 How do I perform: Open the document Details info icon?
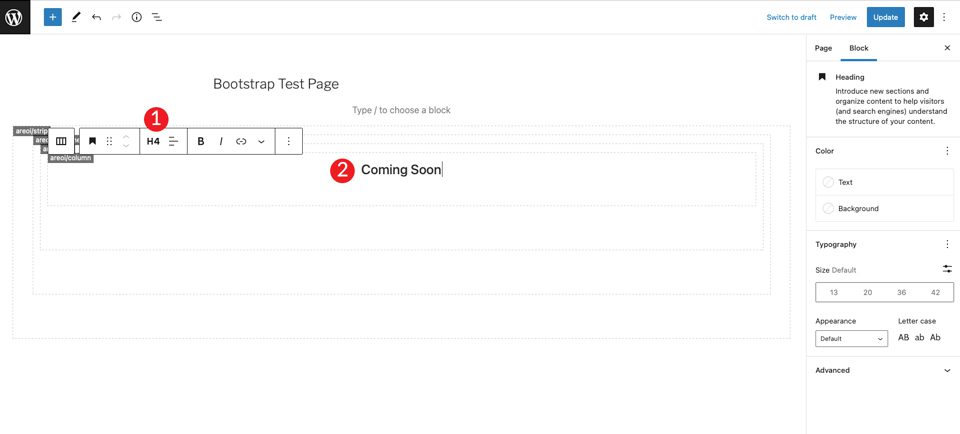click(136, 17)
